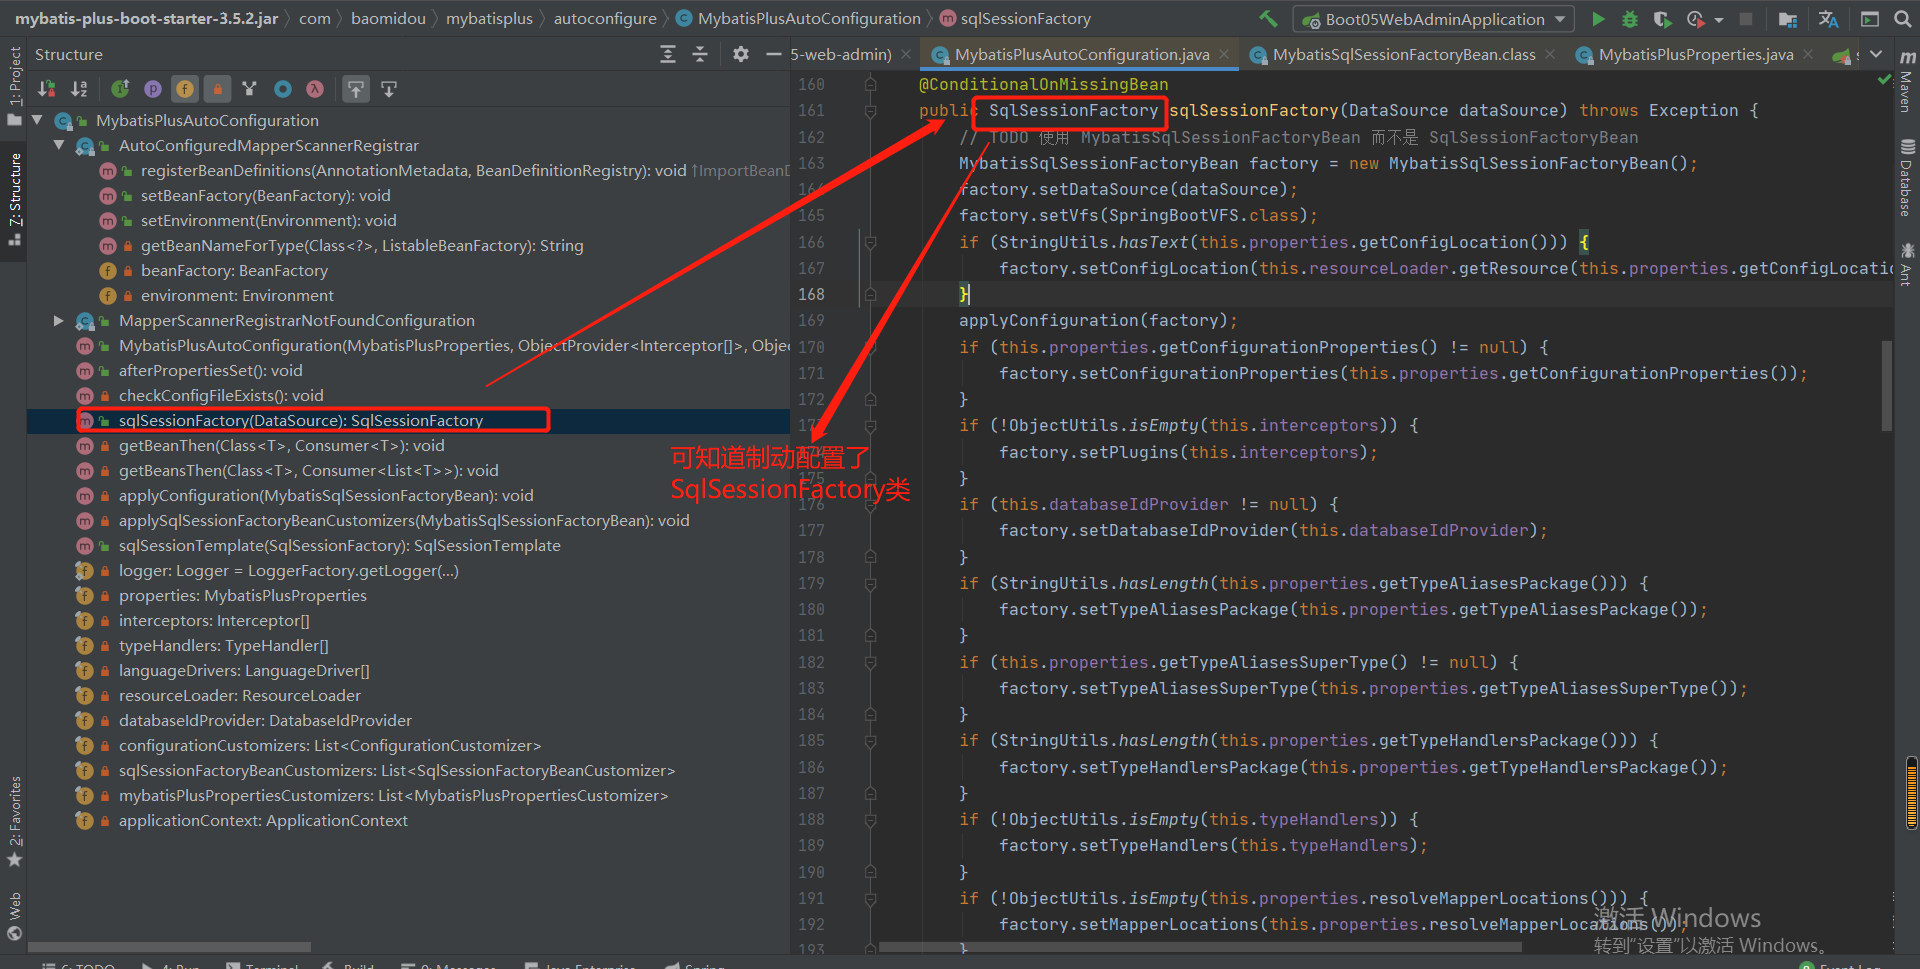
Task: Click the profiler run icon
Action: [x=1695, y=19]
